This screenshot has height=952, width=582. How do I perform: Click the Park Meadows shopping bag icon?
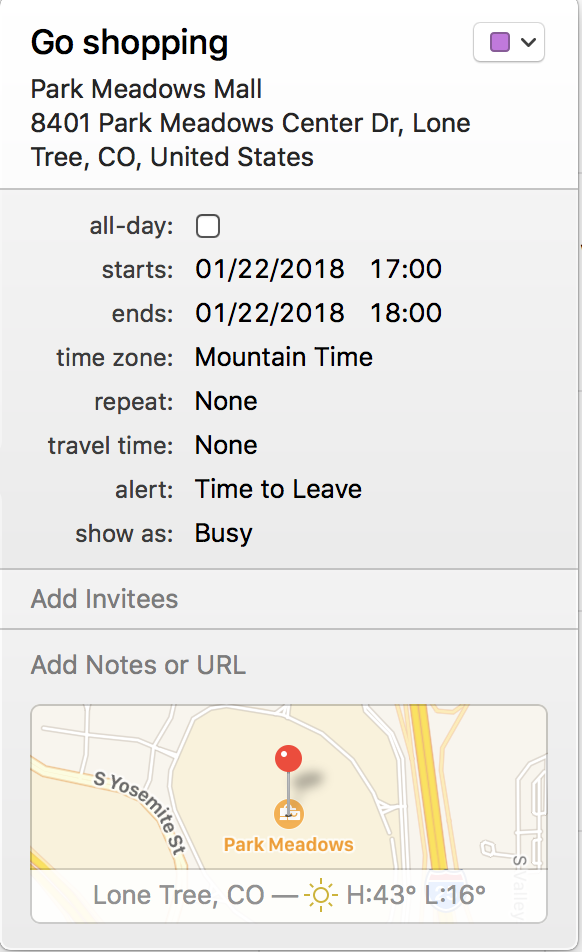coord(289,814)
